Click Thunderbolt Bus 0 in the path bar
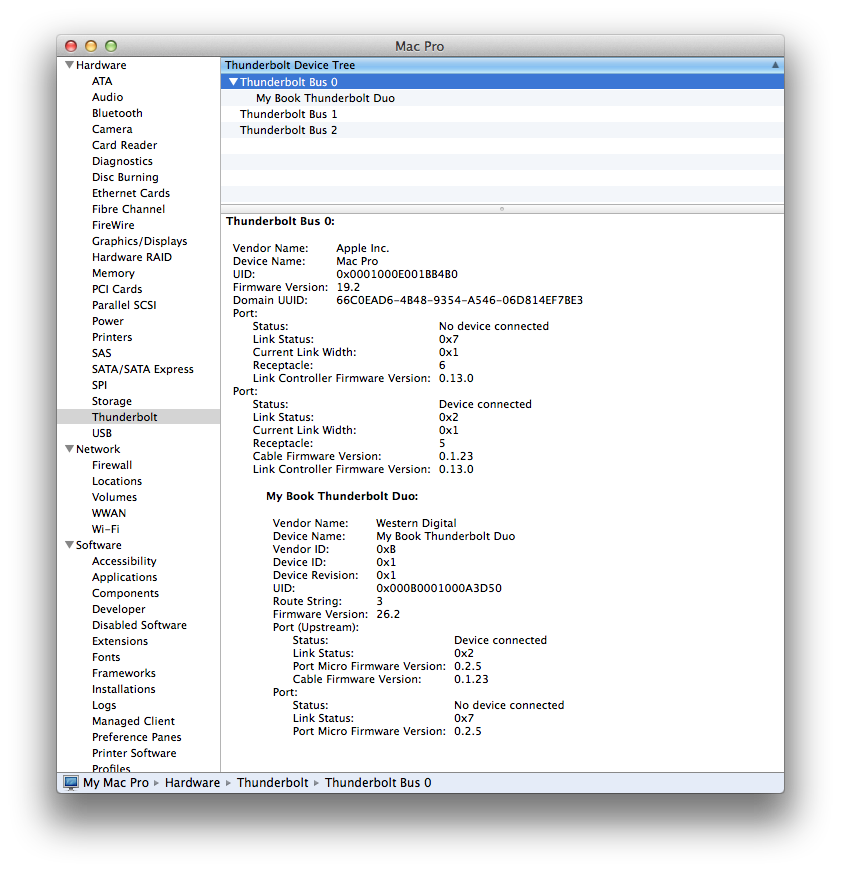Viewport: 841px width, 872px height. [x=378, y=782]
